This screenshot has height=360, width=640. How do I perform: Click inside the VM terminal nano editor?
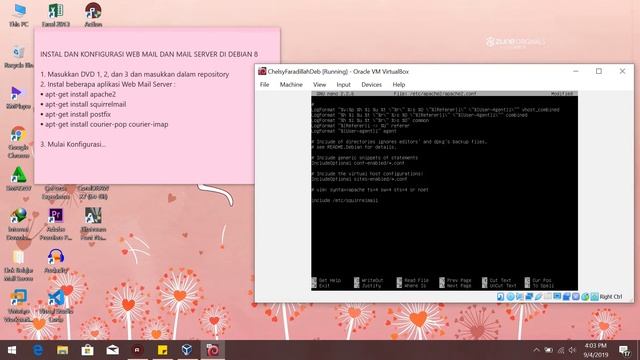pos(444,191)
